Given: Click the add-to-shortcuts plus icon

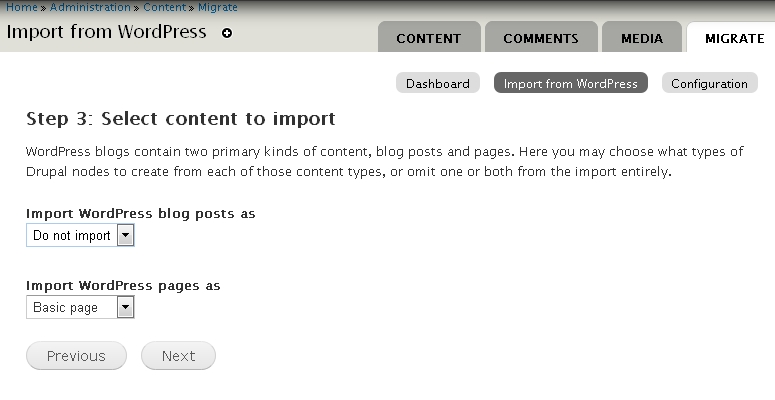Looking at the screenshot, I should coord(227,33).
